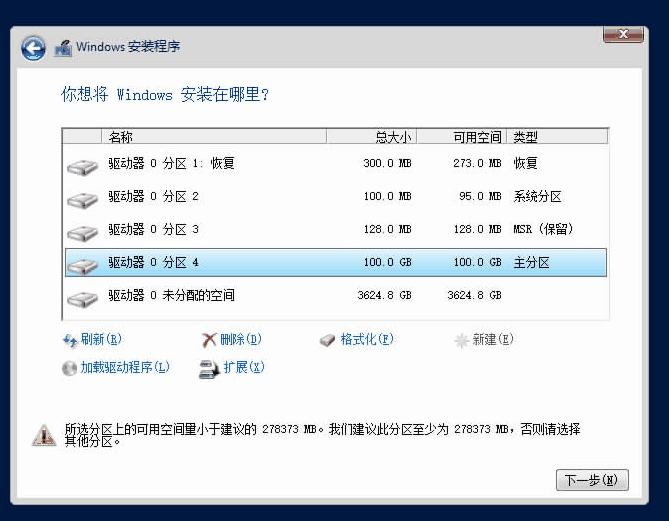The height and width of the screenshot is (521, 669).
Task: Click the 刷新 (Refresh) icon
Action: [x=70, y=340]
